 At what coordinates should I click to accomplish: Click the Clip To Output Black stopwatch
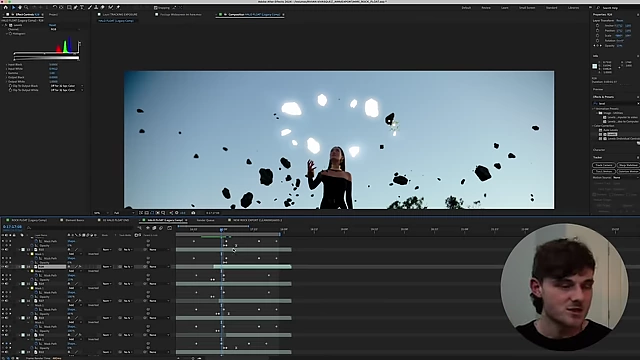[x=10, y=86]
